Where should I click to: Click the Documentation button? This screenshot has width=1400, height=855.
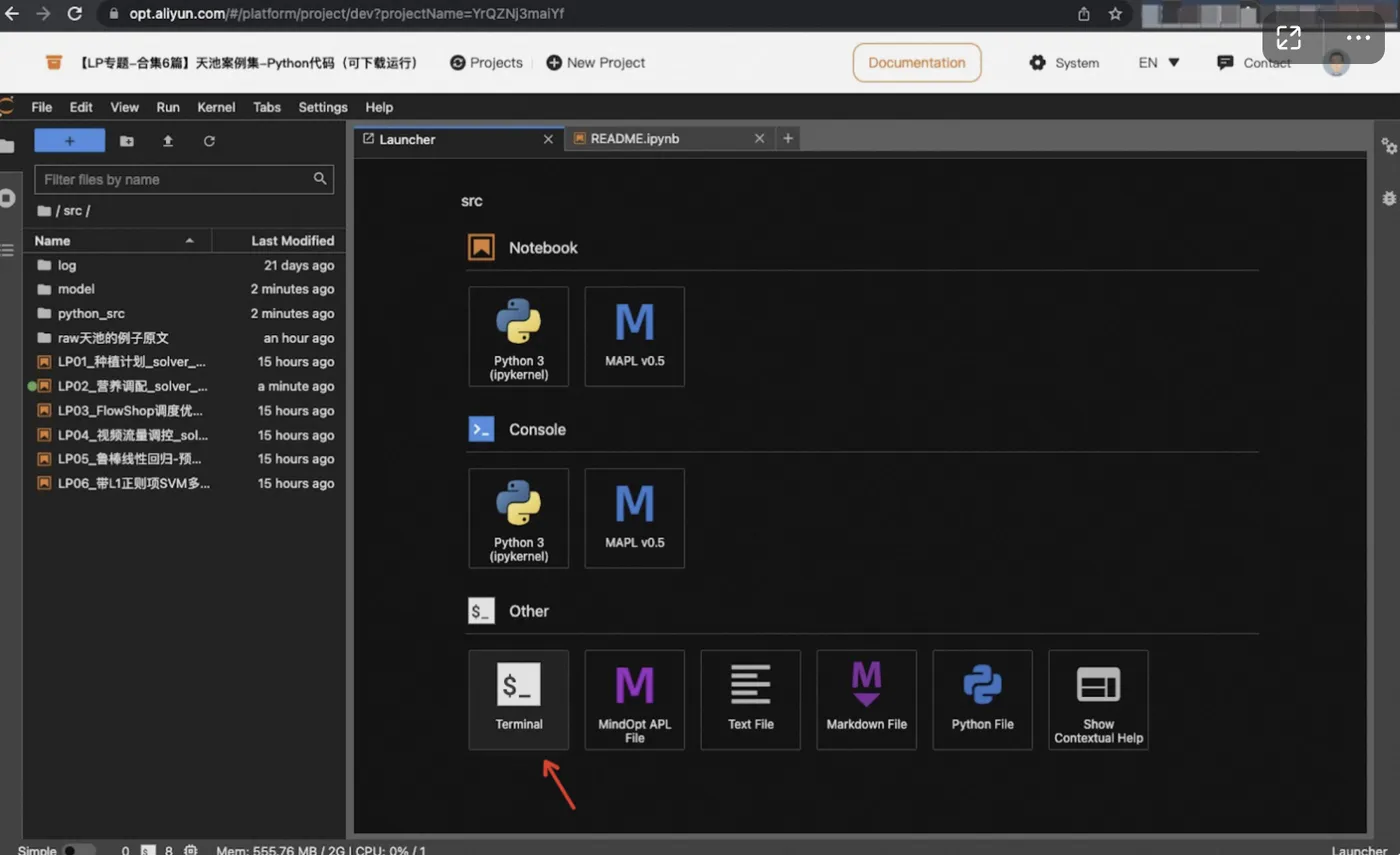click(x=917, y=62)
